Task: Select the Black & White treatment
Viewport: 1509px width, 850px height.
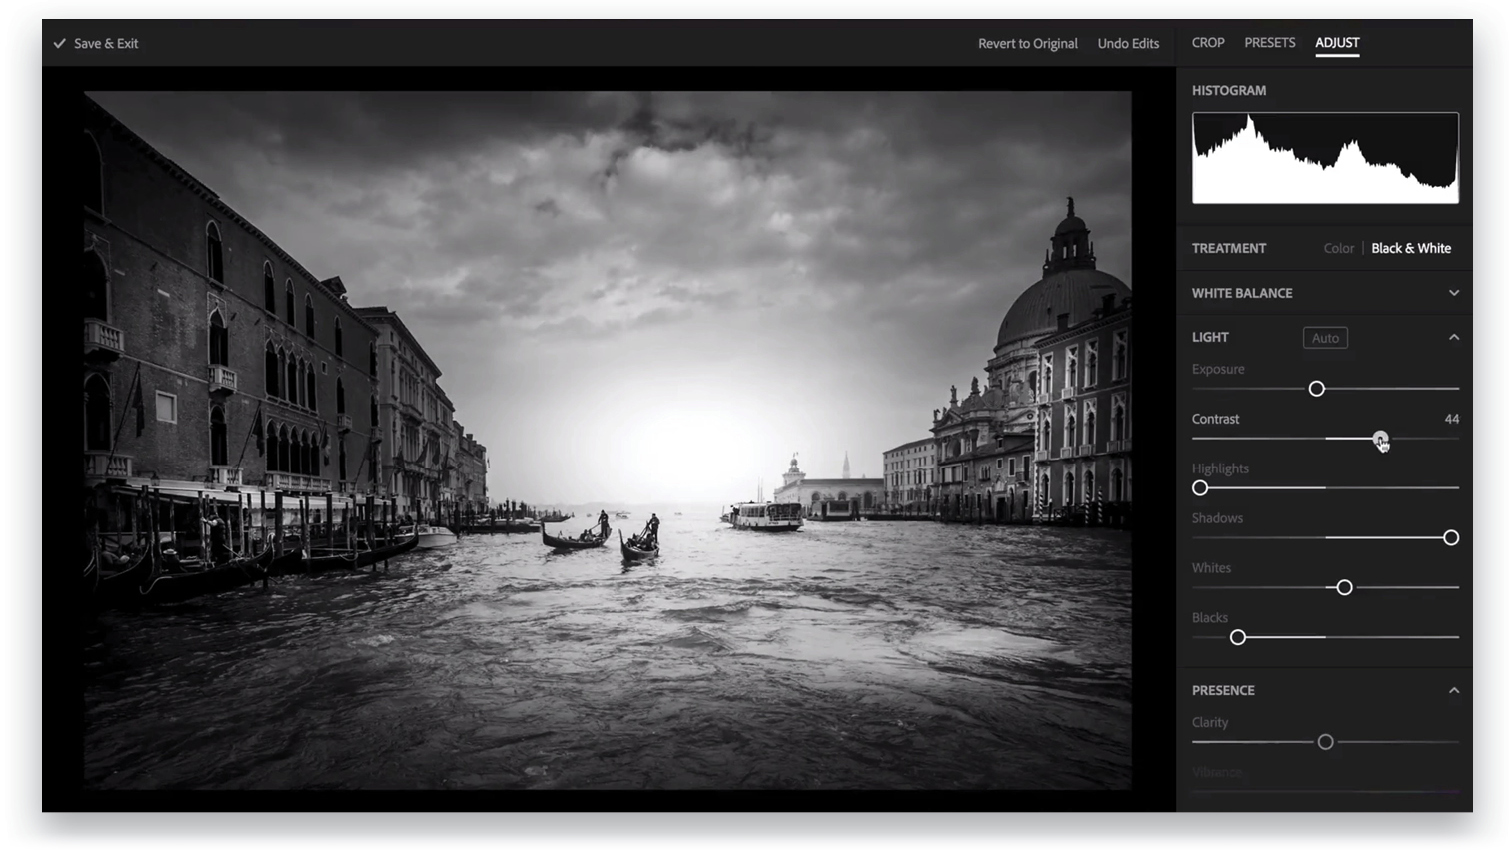Action: click(x=1411, y=248)
